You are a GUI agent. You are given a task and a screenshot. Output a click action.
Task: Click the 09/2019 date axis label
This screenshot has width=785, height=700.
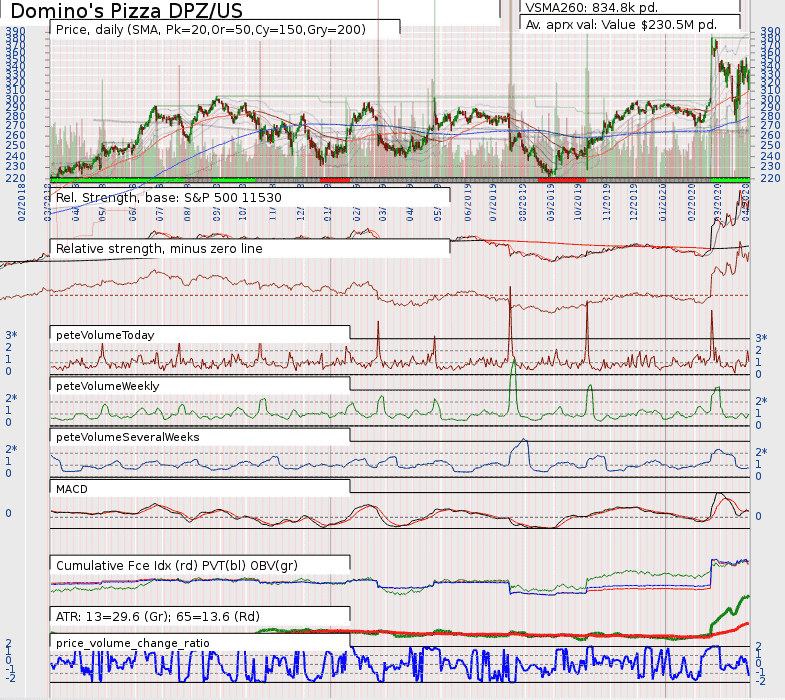tap(551, 202)
